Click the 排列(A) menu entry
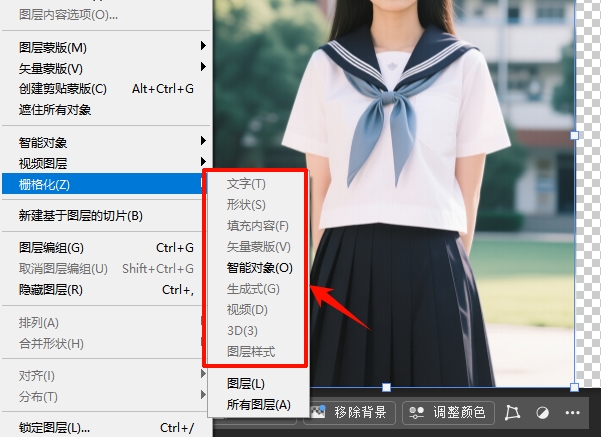Viewport: 601px width, 437px height. tap(106, 323)
